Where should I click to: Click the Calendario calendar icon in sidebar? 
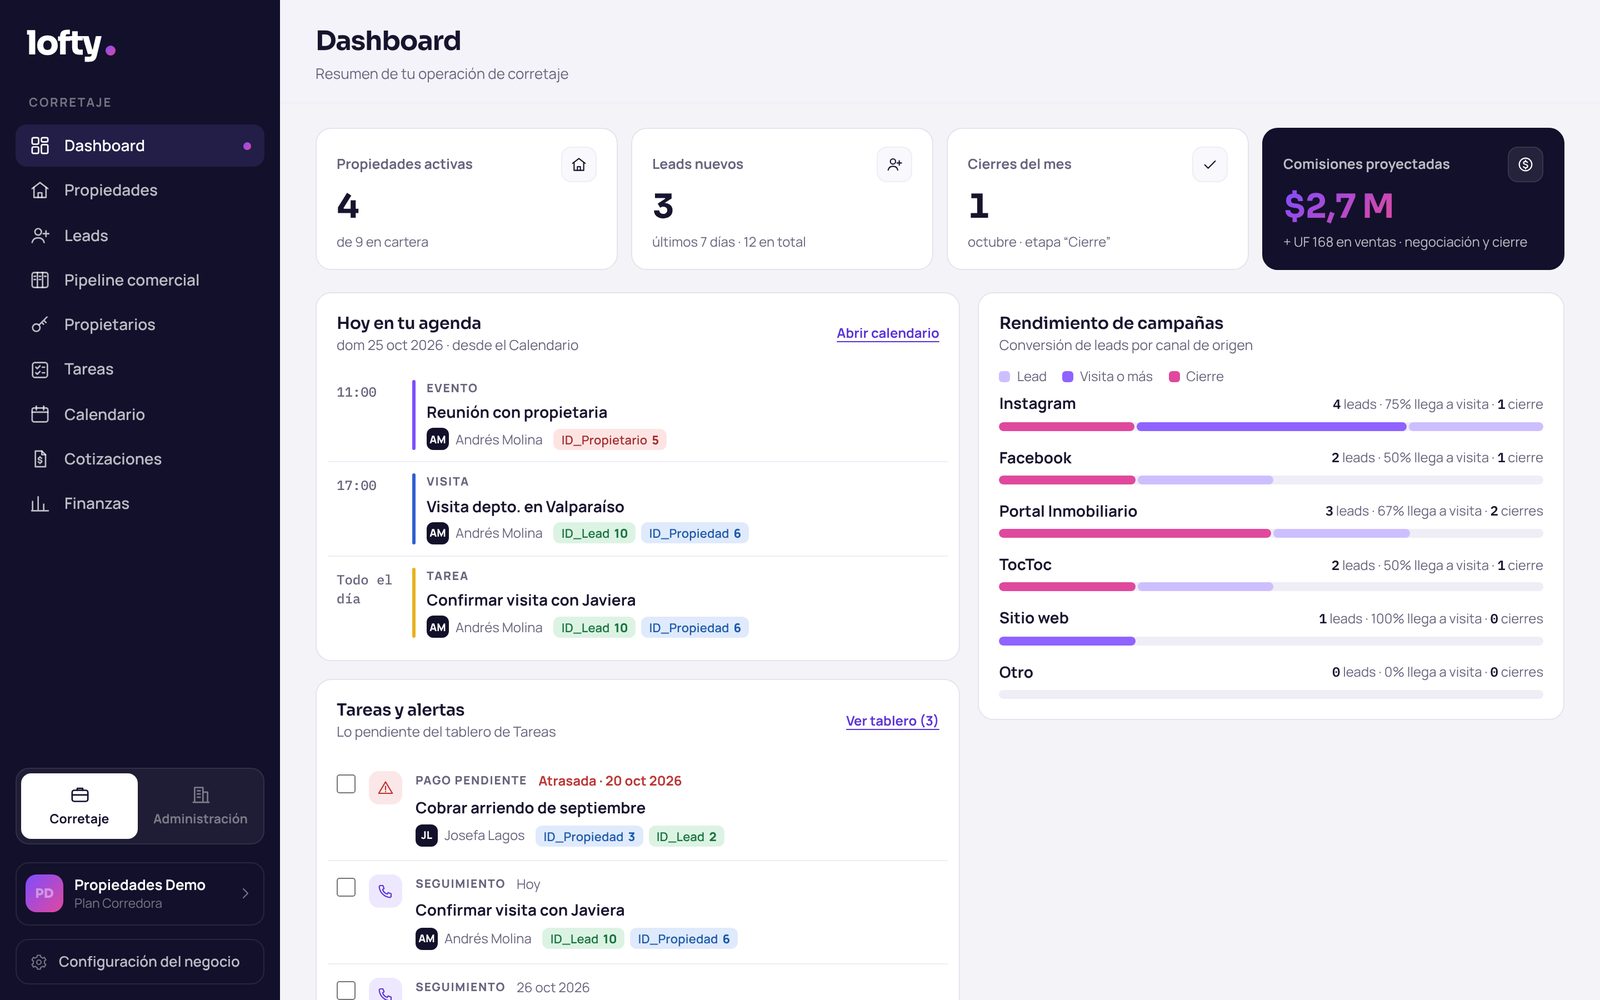[x=40, y=414]
